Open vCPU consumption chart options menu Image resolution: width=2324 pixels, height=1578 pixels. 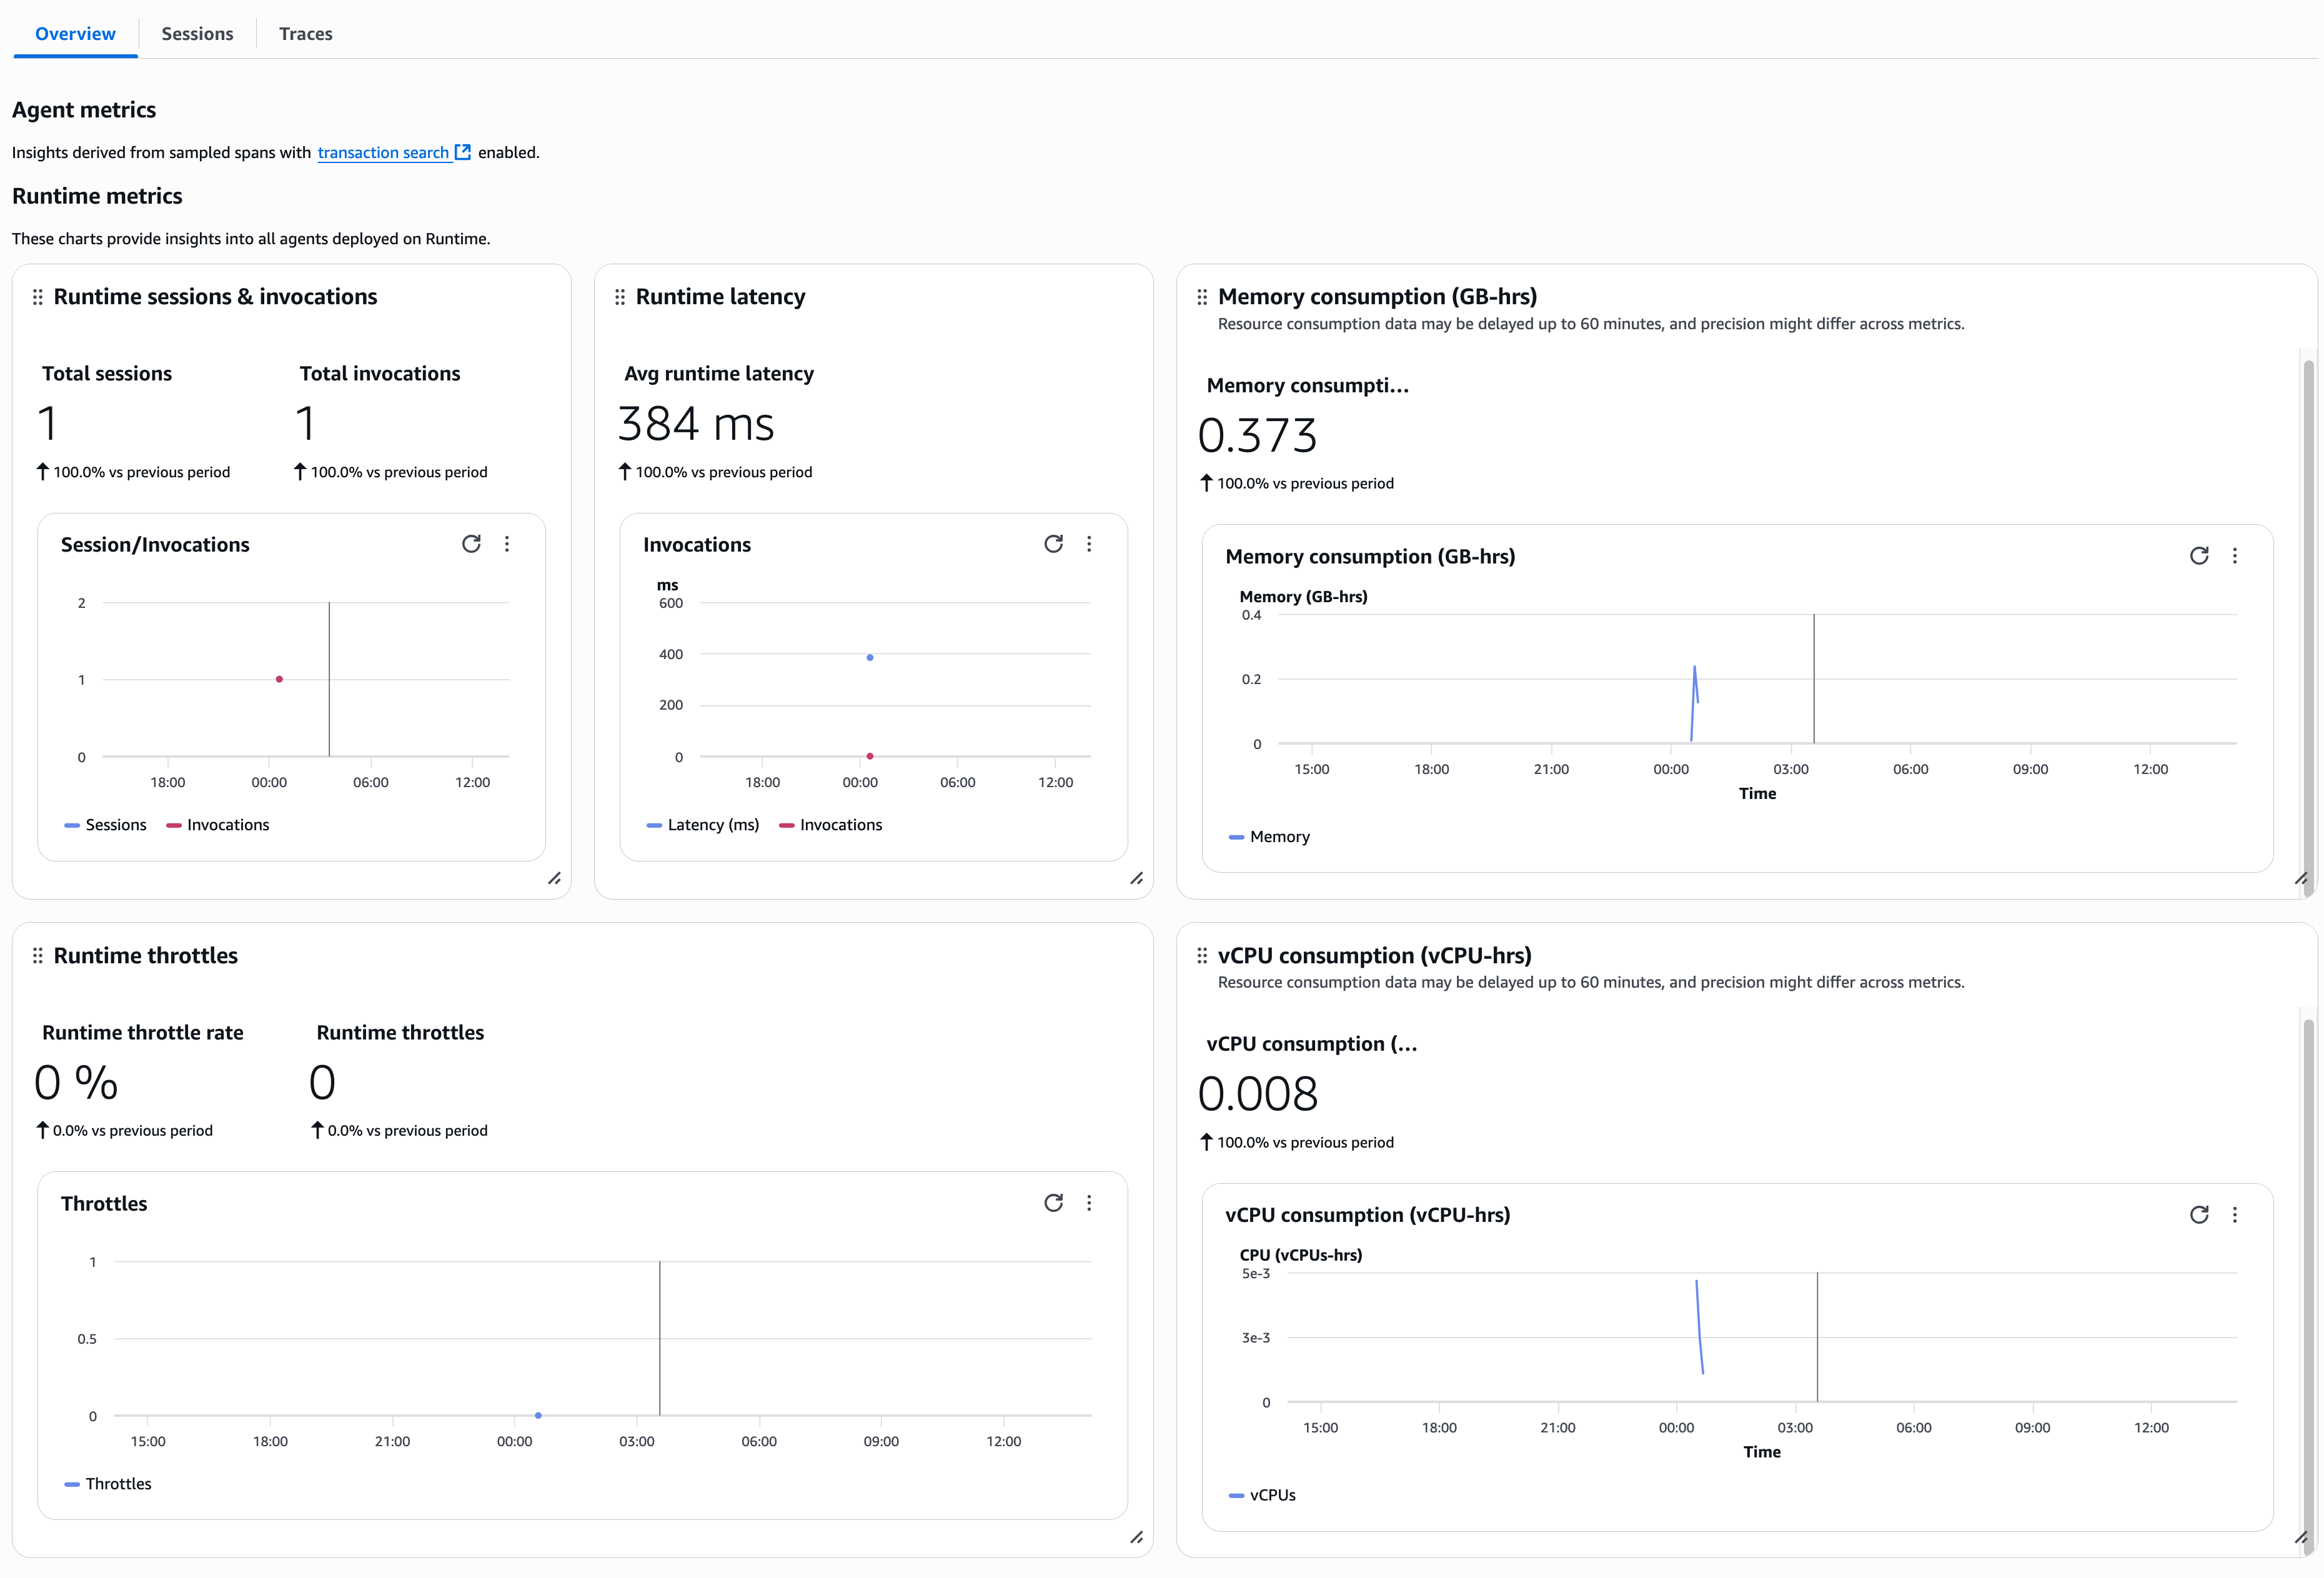2235,1215
